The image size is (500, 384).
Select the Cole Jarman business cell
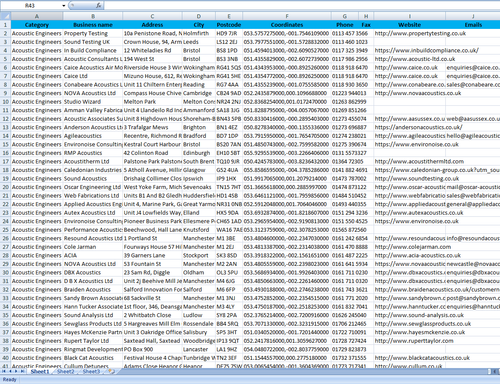[93, 247]
